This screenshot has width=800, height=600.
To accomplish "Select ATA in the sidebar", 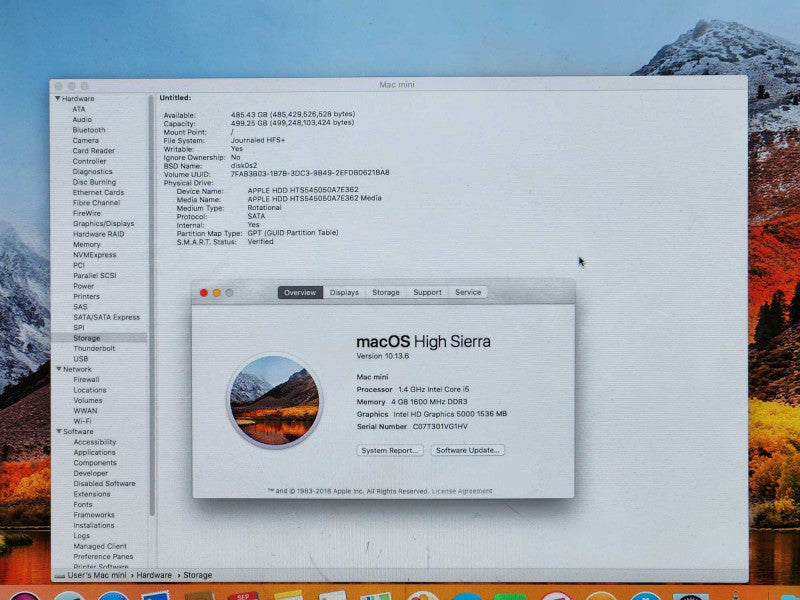I will click(x=79, y=109).
